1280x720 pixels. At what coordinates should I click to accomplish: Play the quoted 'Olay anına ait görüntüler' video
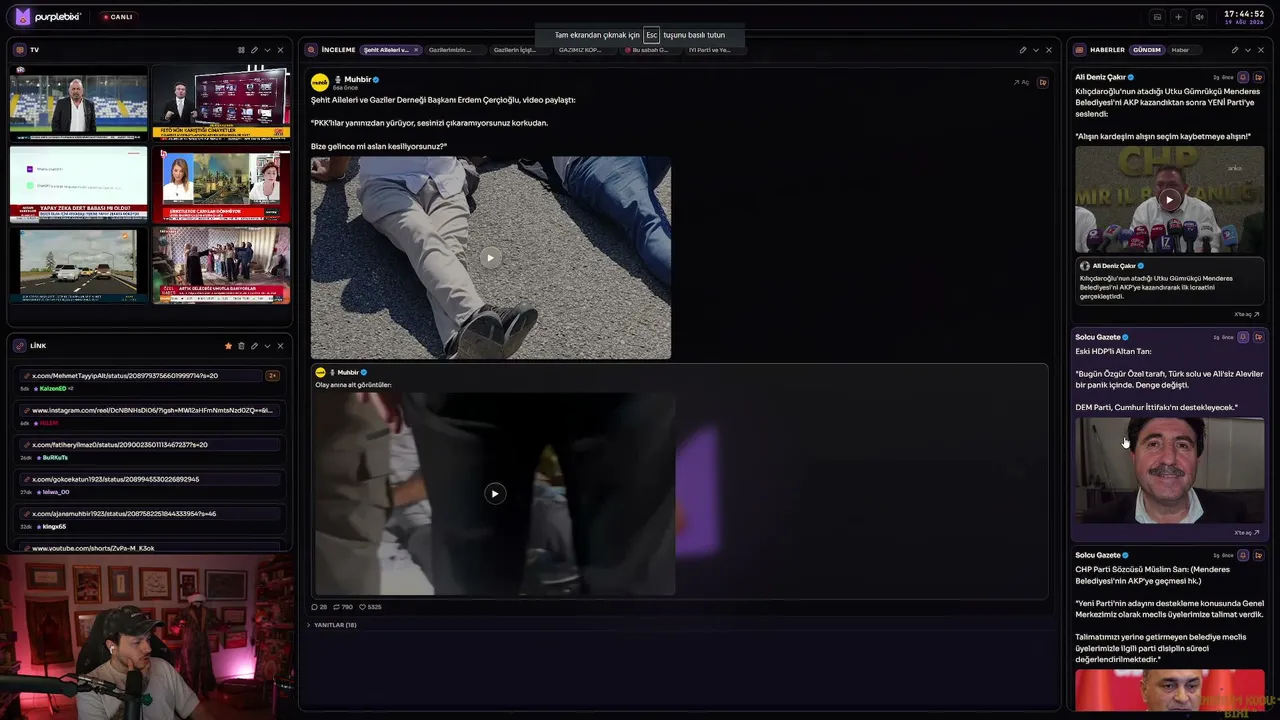pyautogui.click(x=495, y=493)
